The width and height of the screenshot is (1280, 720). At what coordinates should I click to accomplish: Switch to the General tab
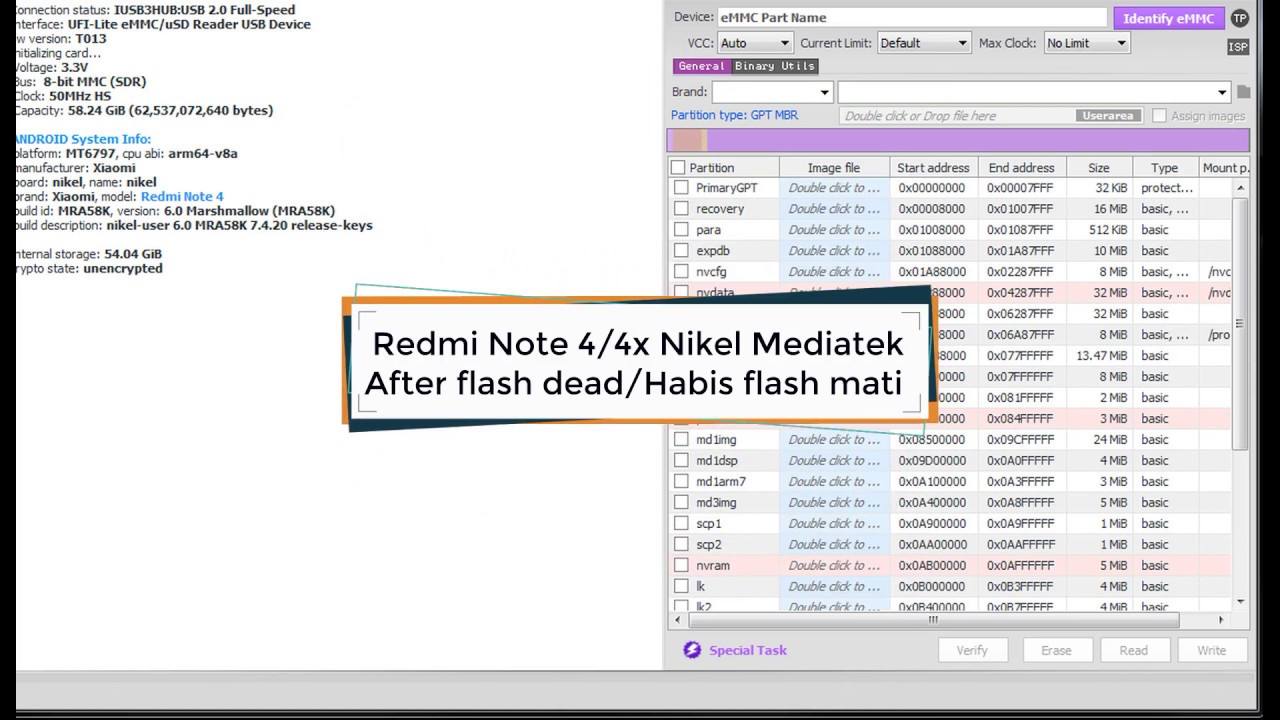[701, 66]
